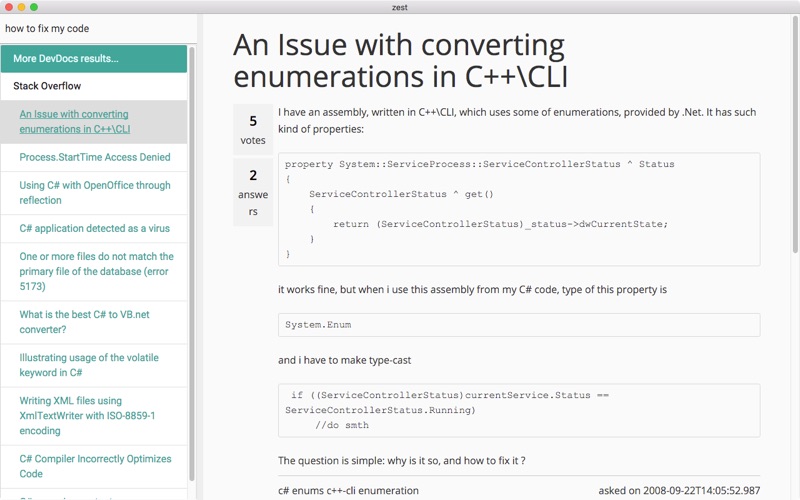Click the tags line 'c# enums c++-cli enumeration'
This screenshot has width=800, height=500.
coord(348,490)
